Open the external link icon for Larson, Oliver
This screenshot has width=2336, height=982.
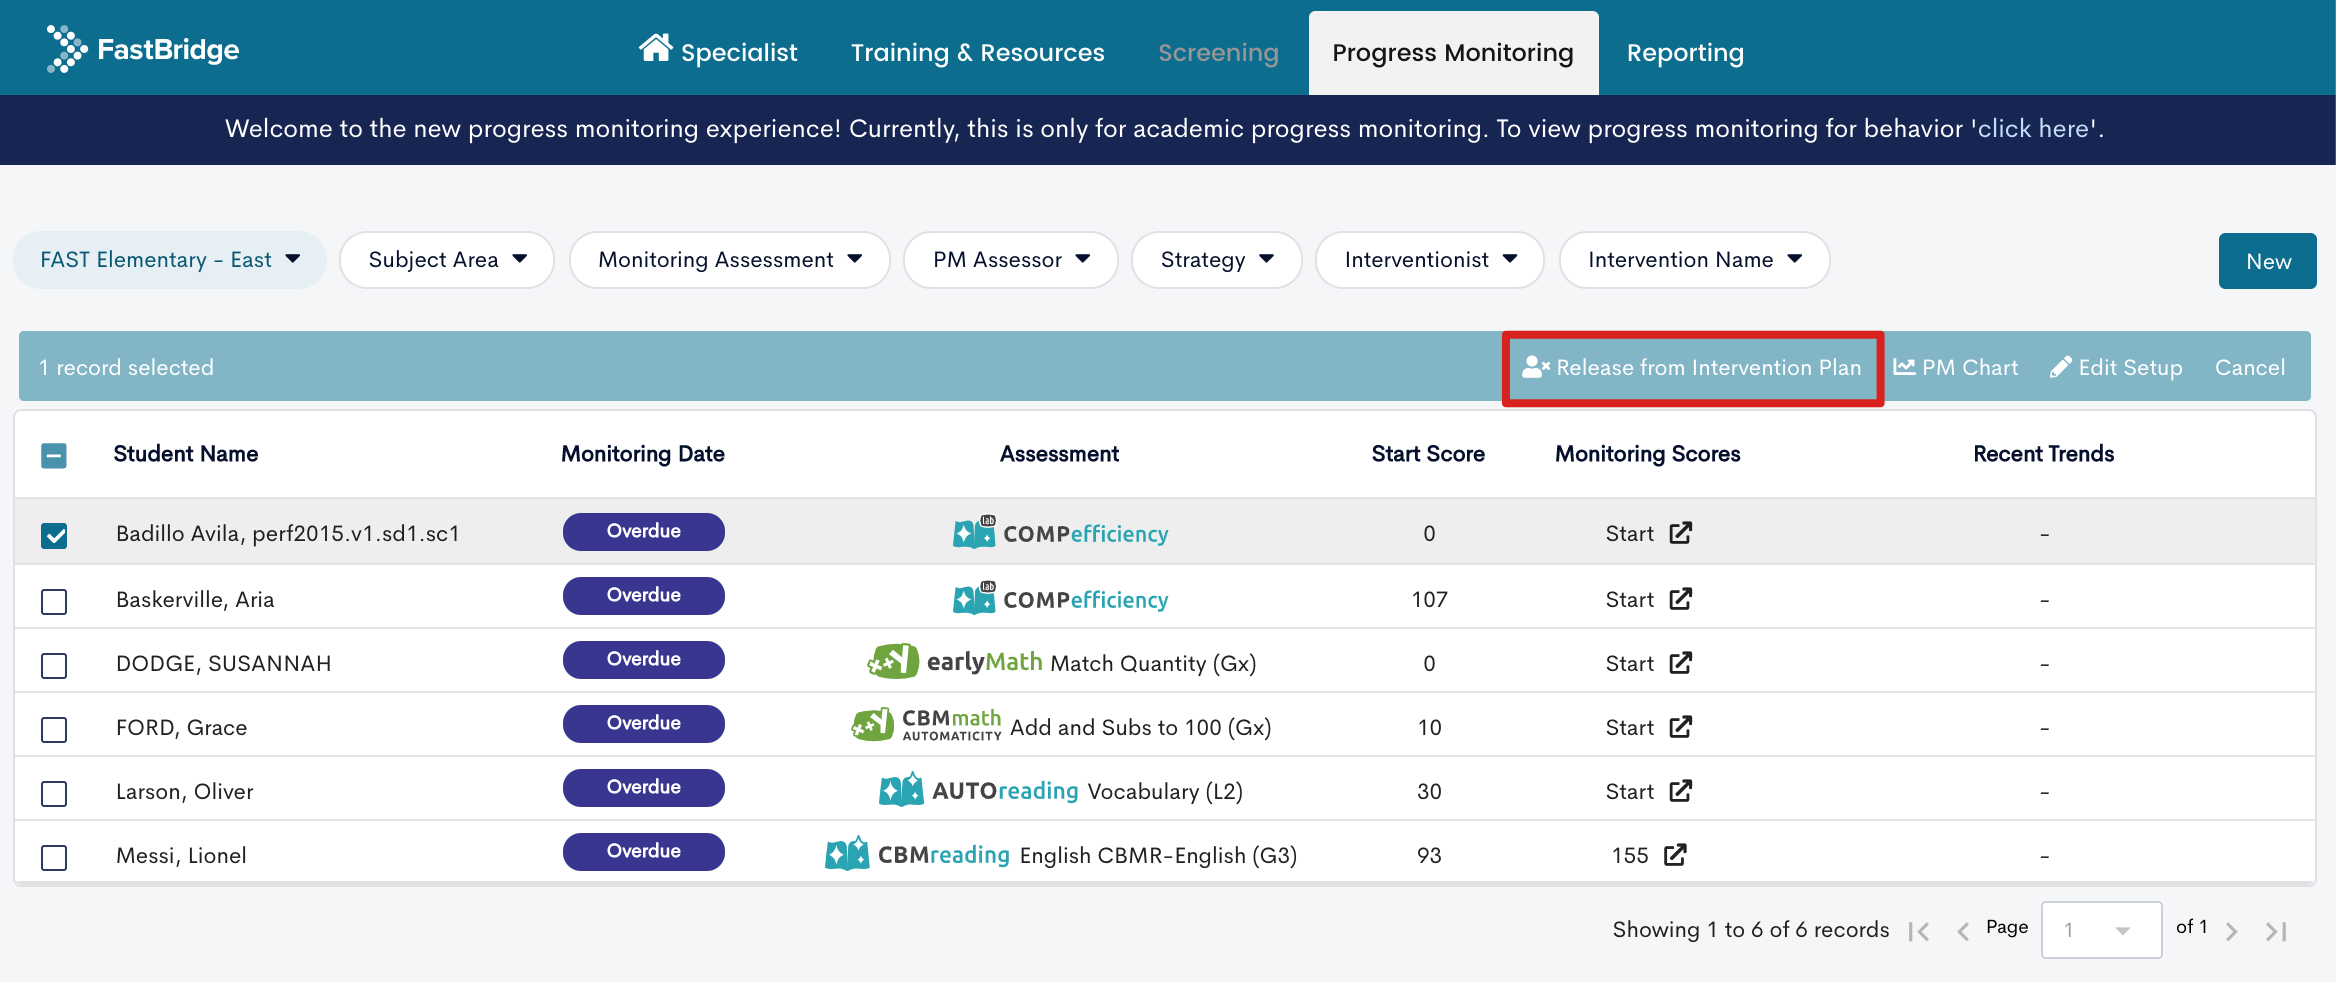tap(1681, 790)
